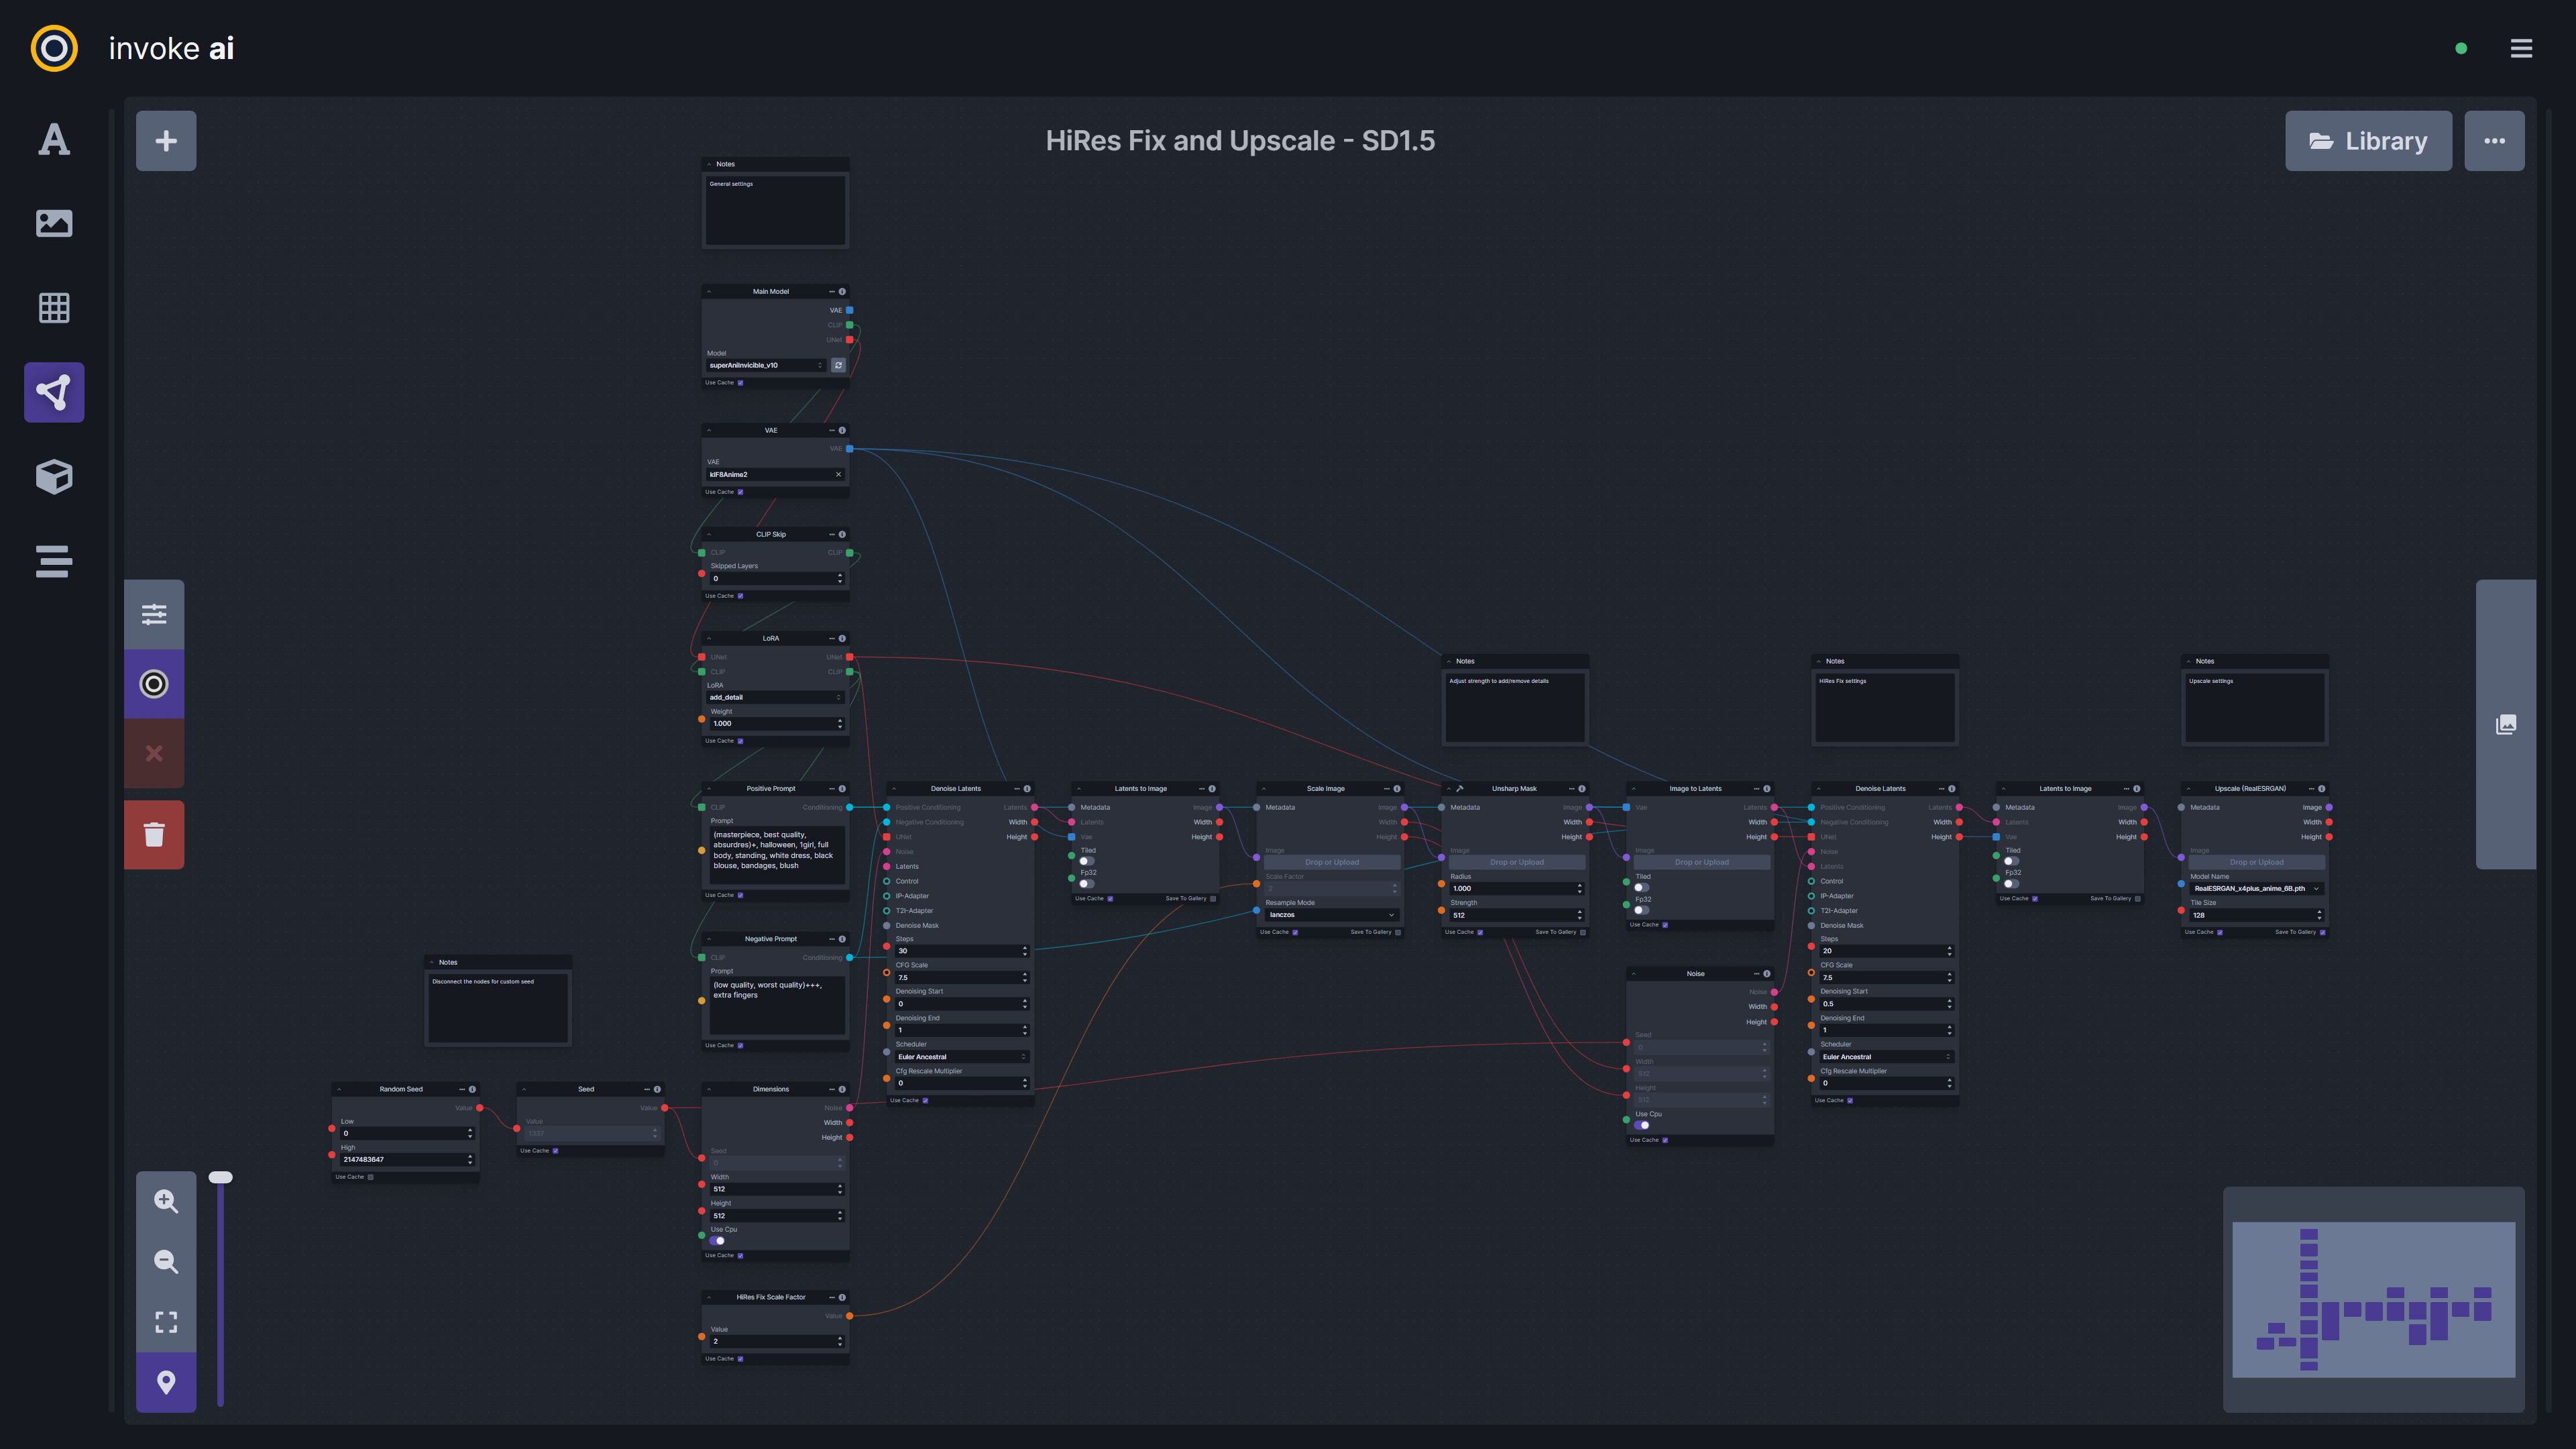The height and width of the screenshot is (1449, 2576).
Task: Toggle the minimap location pin button
Action: pyautogui.click(x=166, y=1382)
